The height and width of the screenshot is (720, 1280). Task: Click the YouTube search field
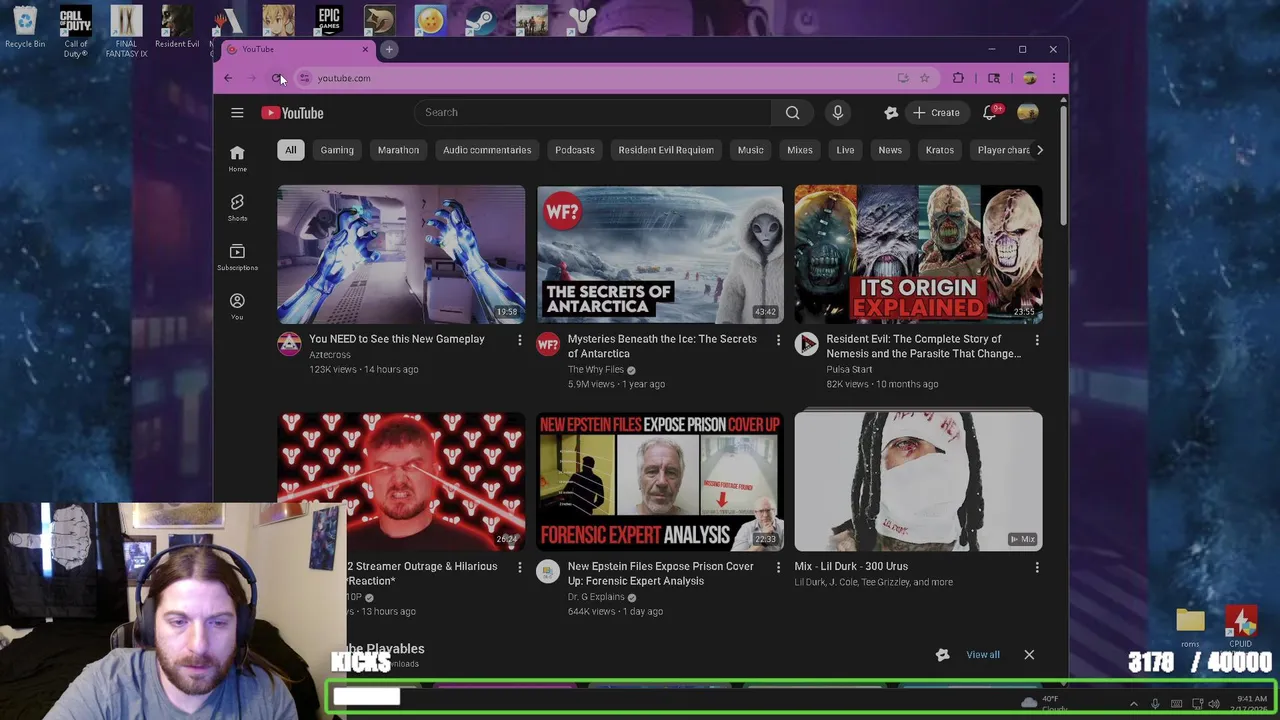pyautogui.click(x=593, y=113)
